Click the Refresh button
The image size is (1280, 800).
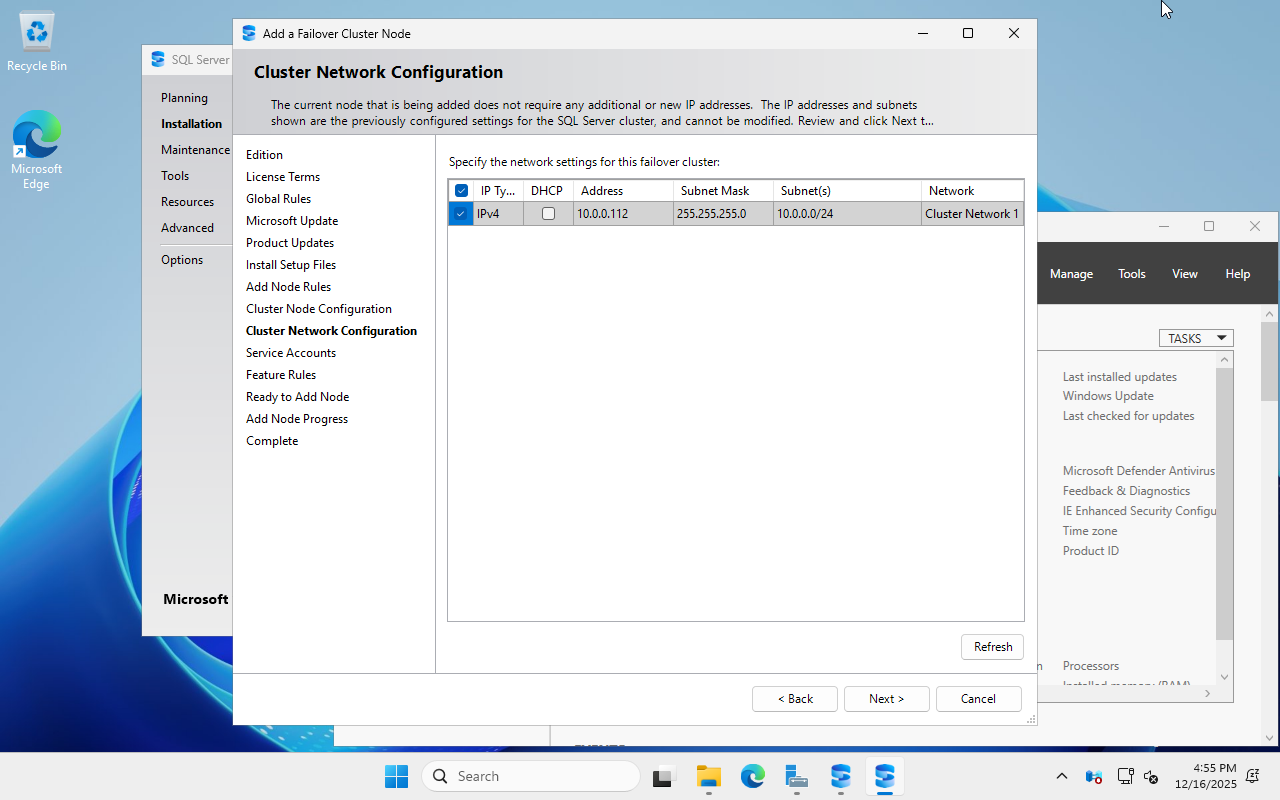coord(992,647)
